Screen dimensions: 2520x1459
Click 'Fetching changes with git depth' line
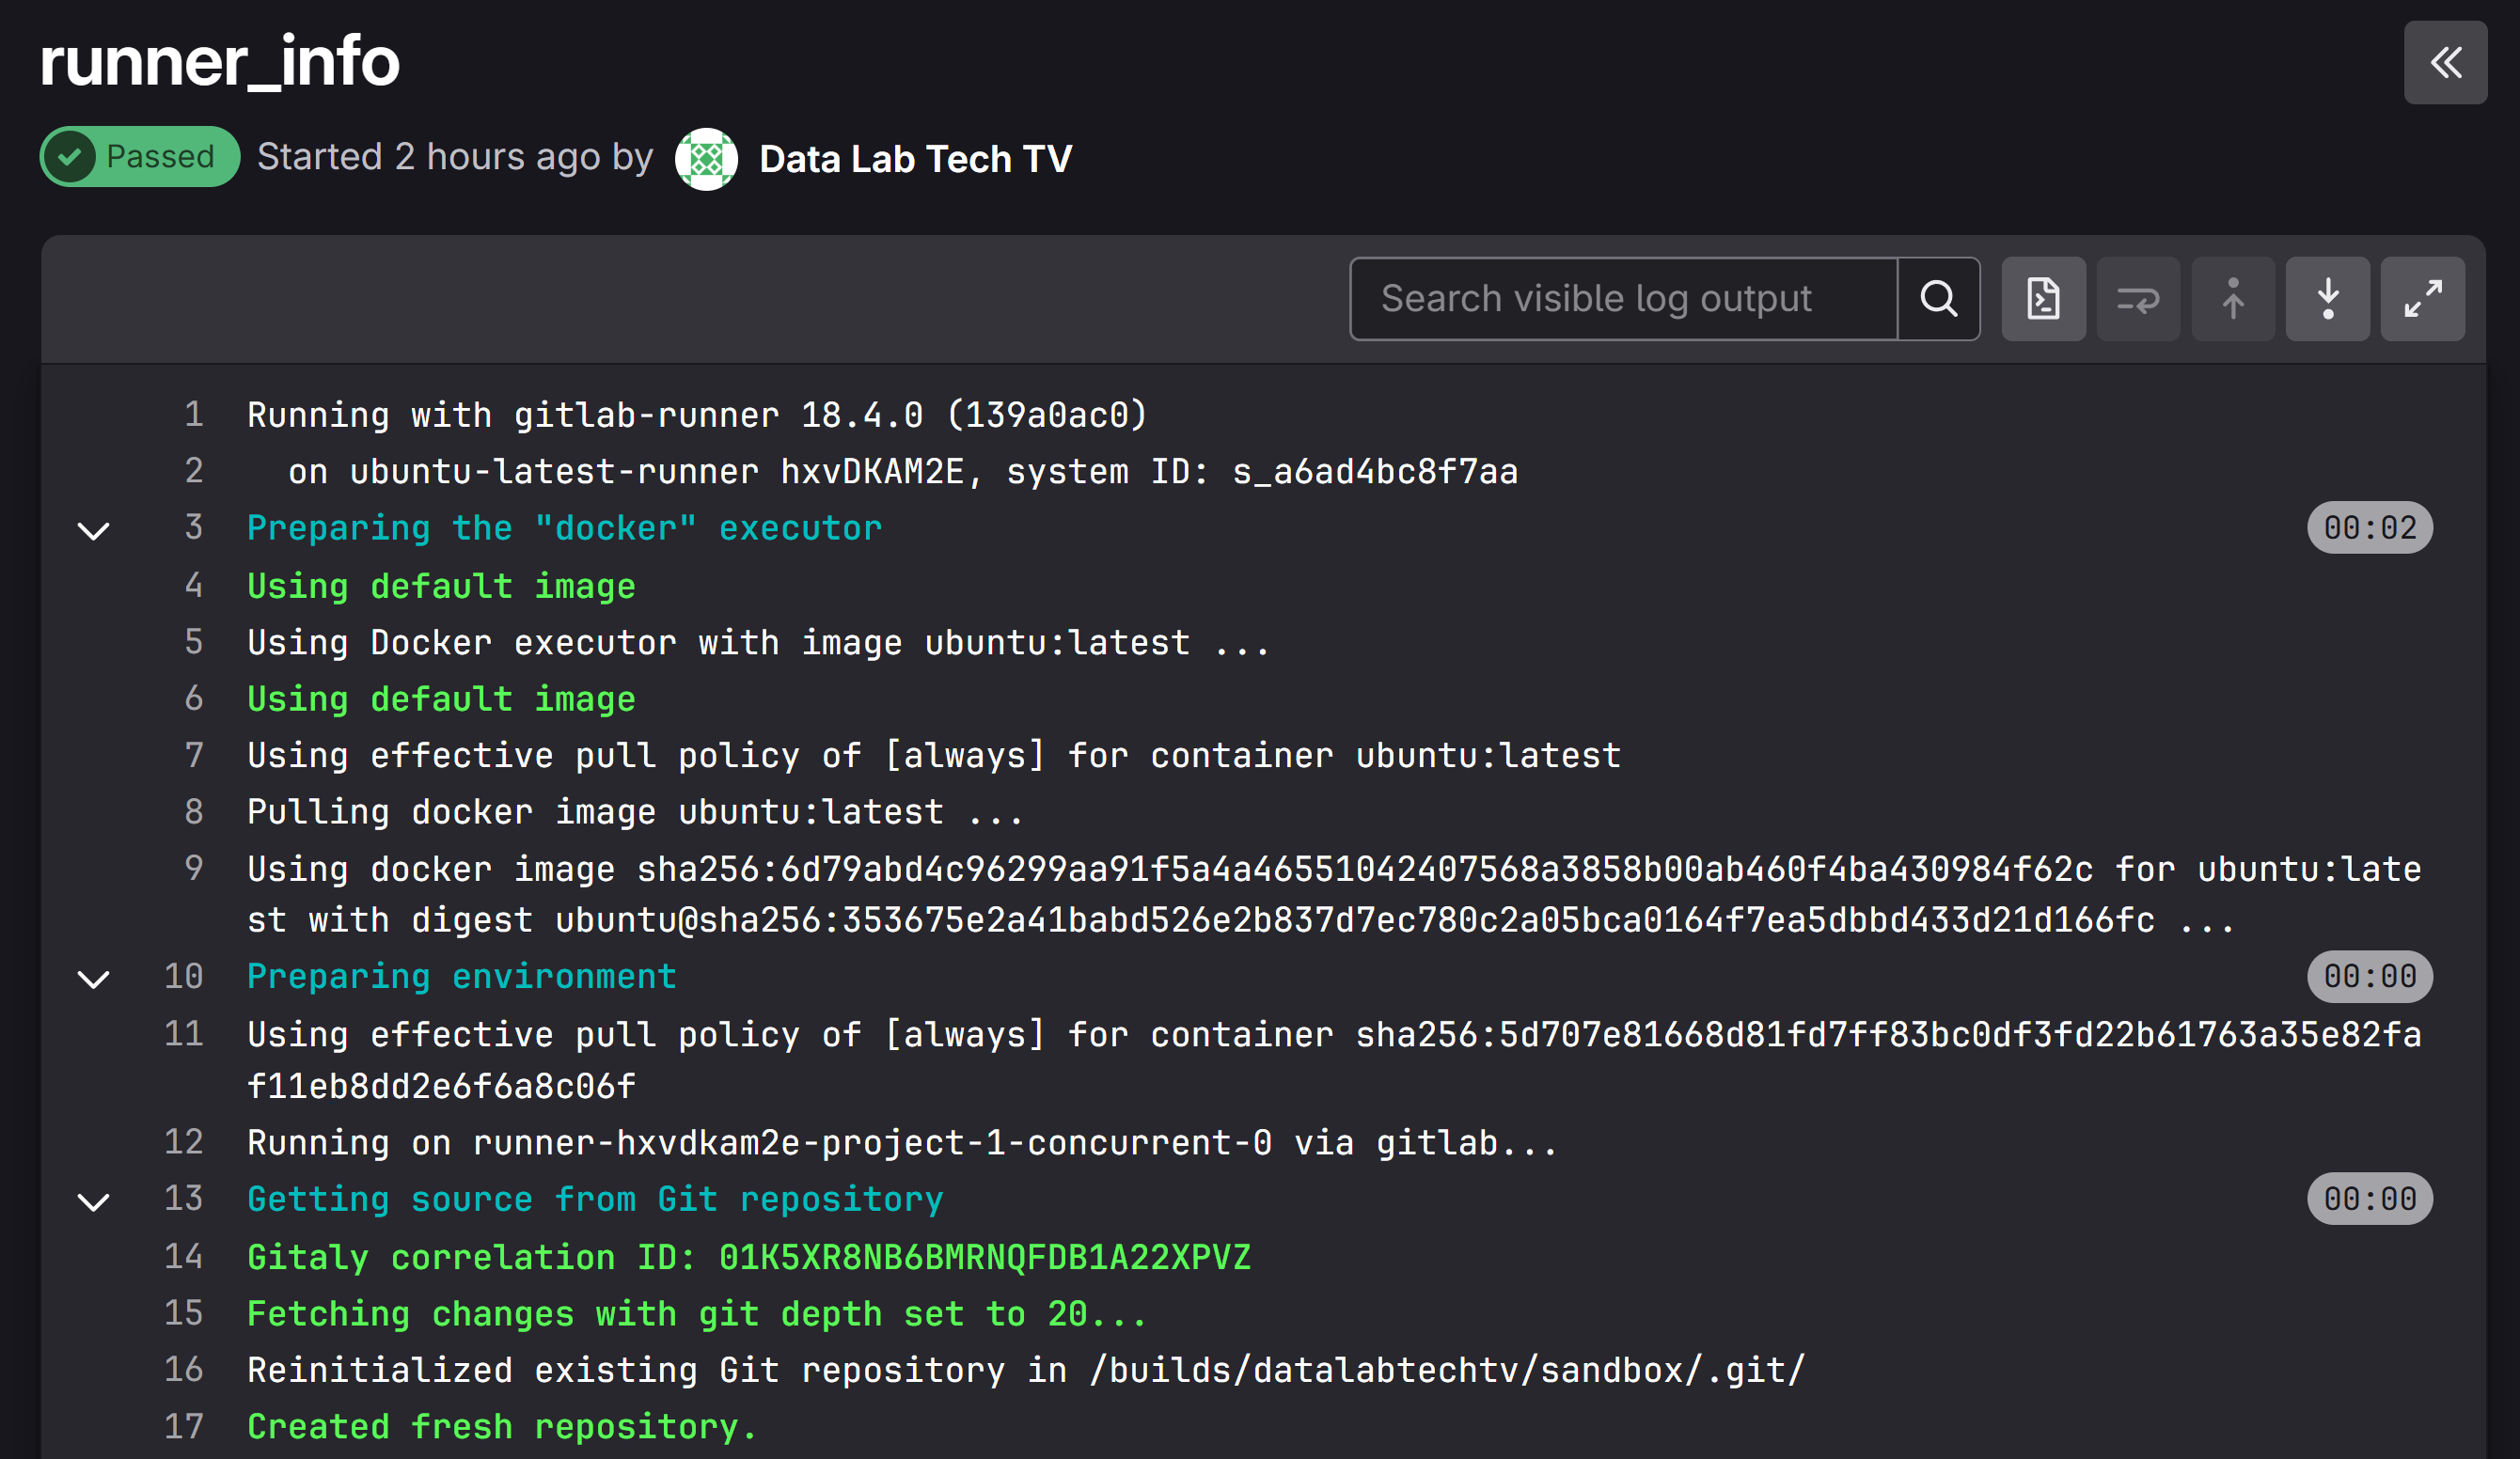[x=697, y=1313]
